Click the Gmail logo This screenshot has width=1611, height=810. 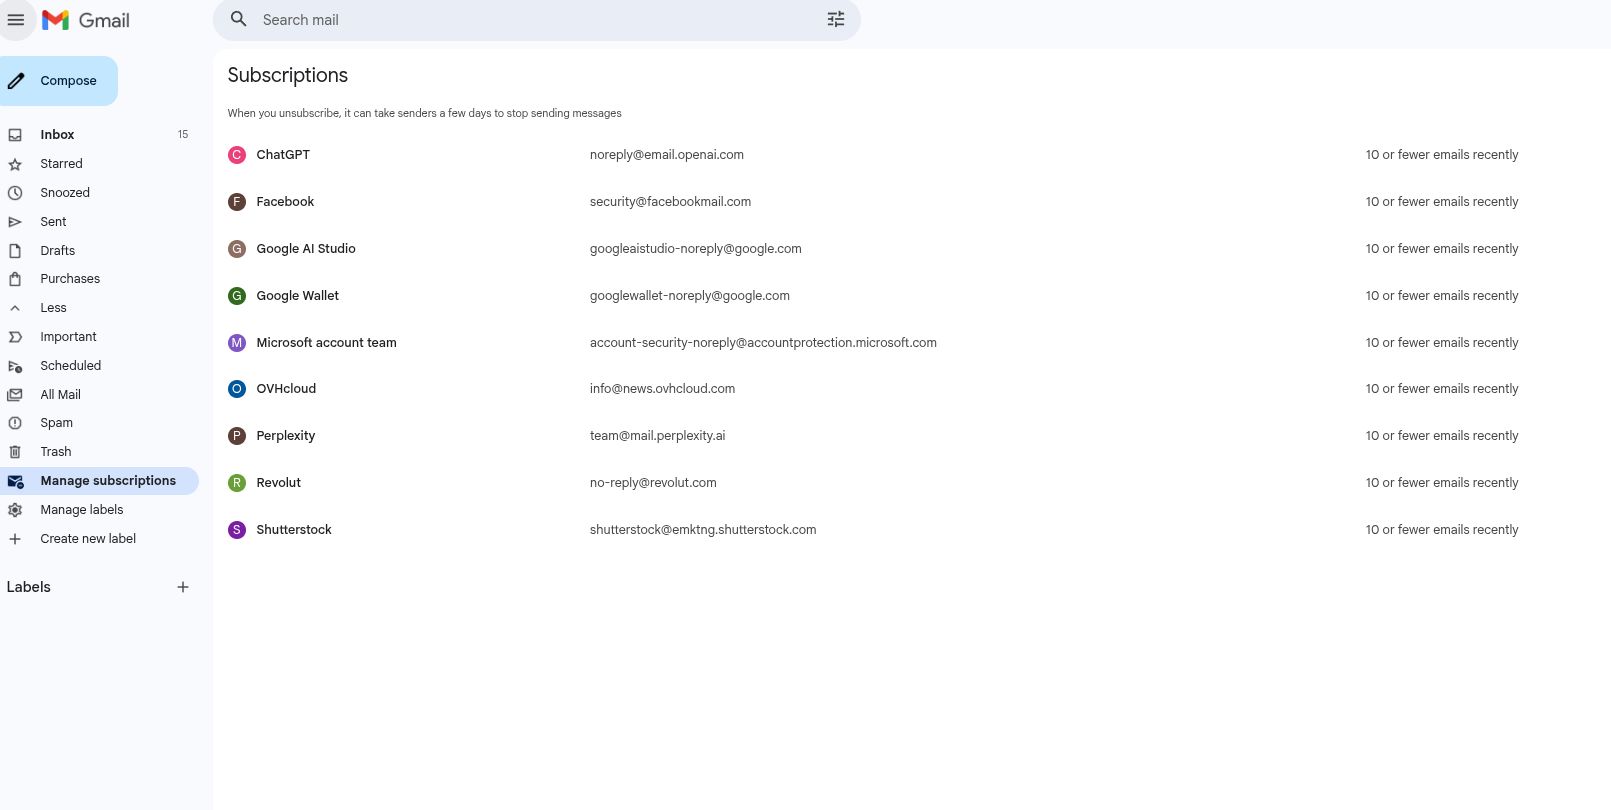(x=86, y=20)
